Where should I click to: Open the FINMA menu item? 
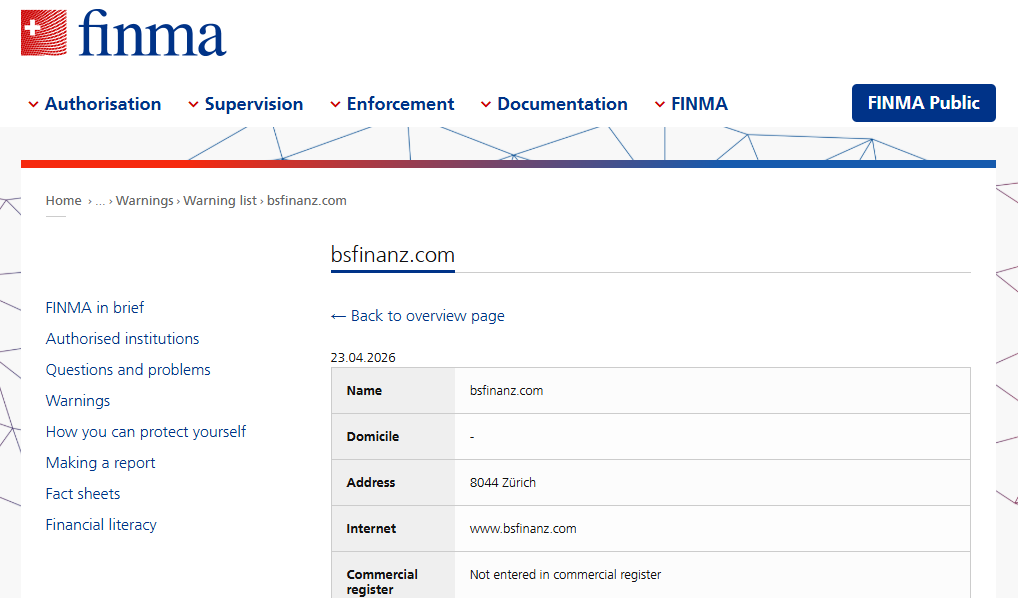point(699,104)
